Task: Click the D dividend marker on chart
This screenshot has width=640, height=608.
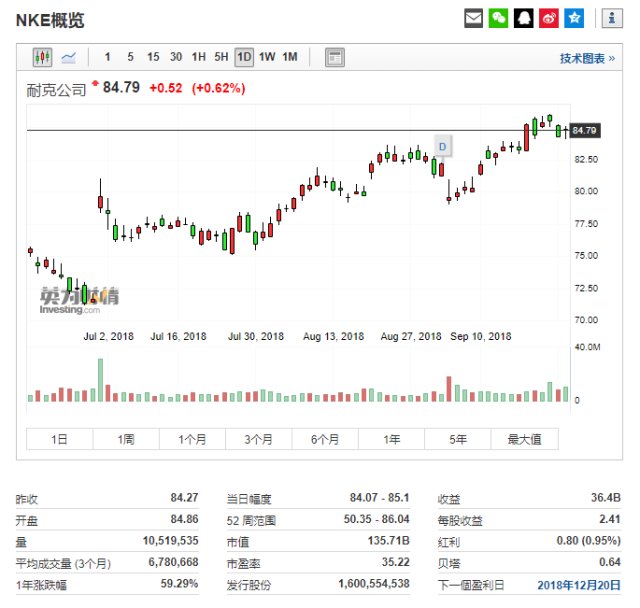Action: click(442, 146)
